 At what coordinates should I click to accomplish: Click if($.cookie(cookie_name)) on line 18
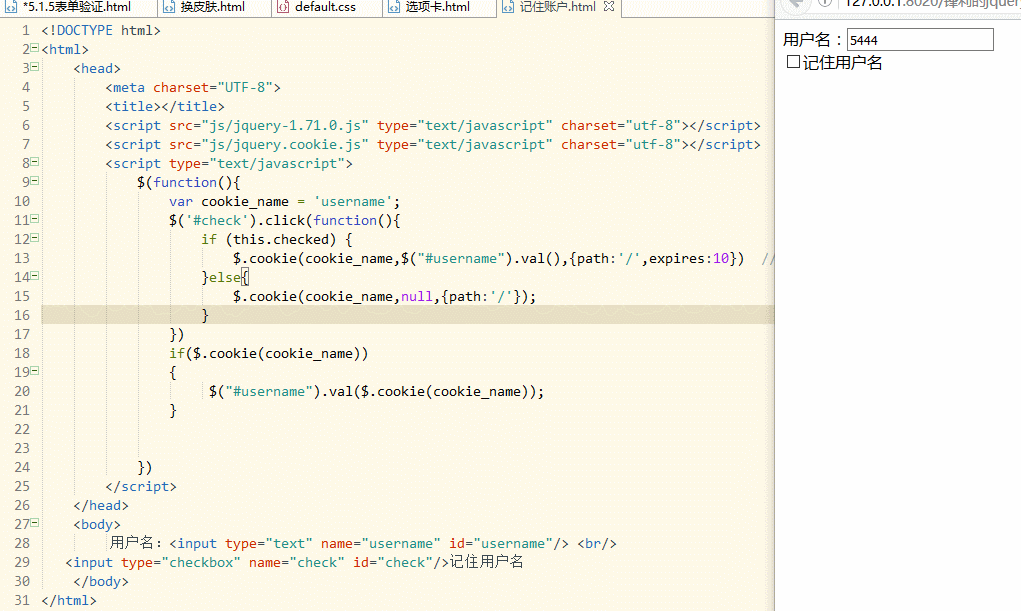(x=268, y=354)
